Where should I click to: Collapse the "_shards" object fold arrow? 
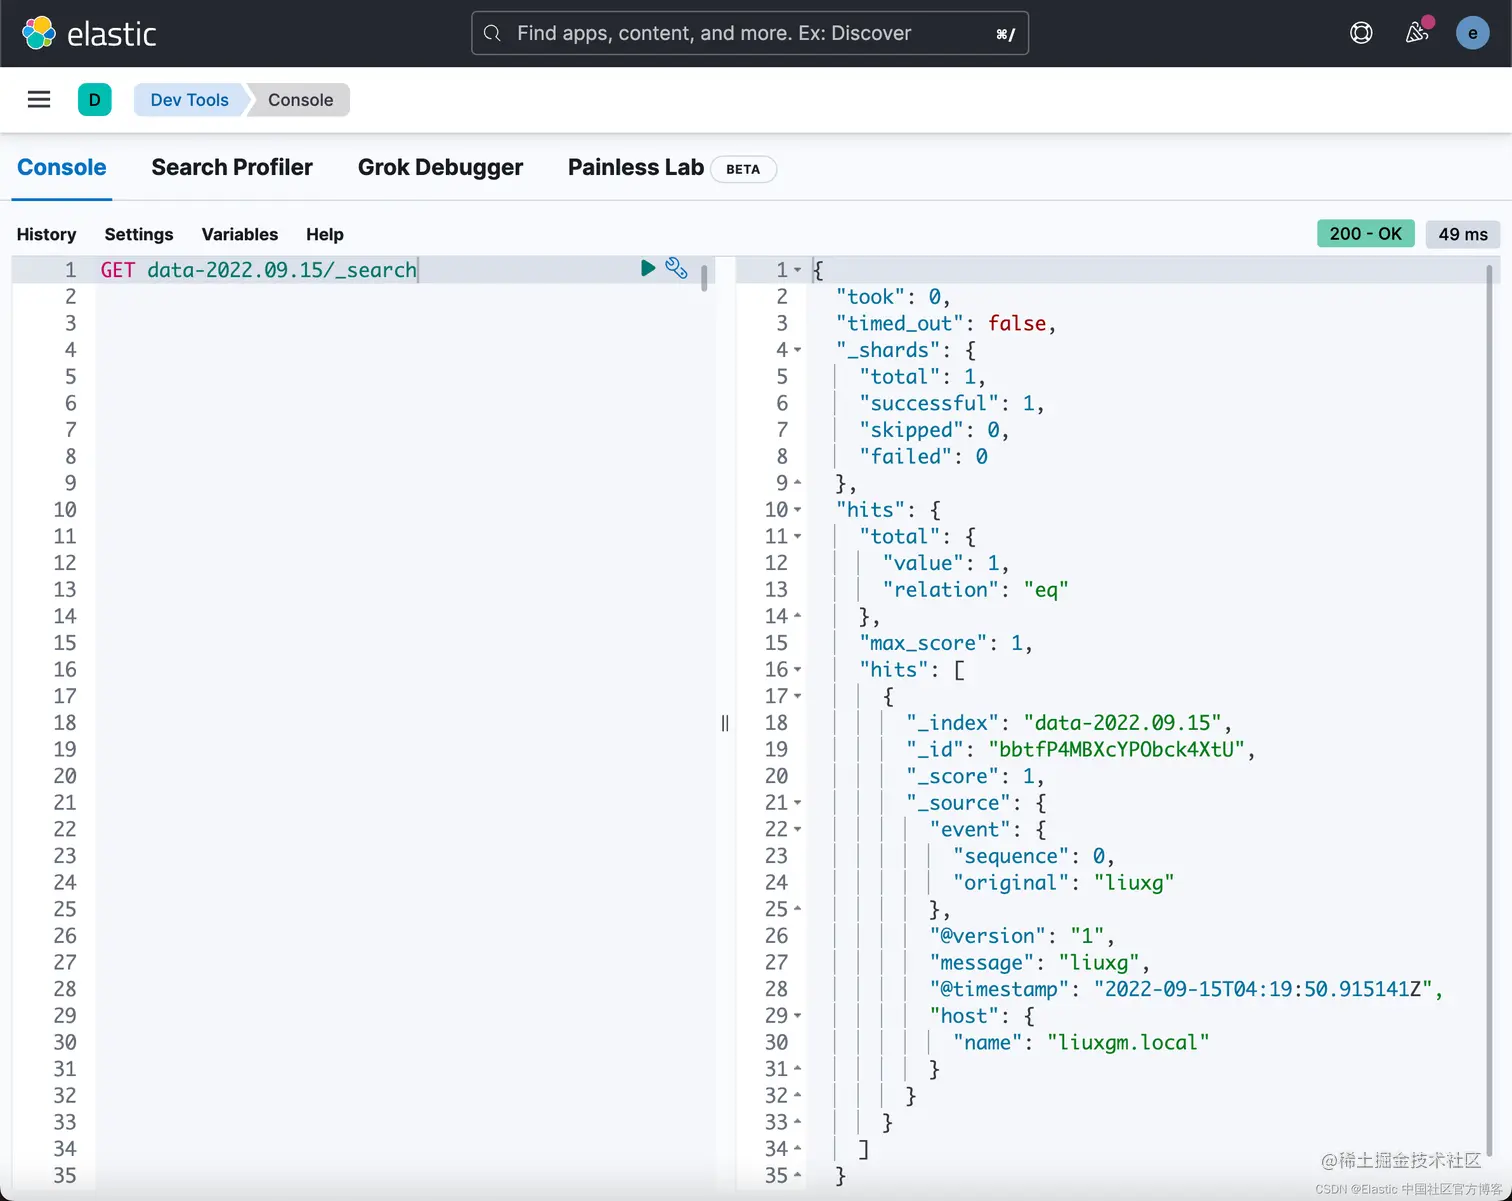tap(797, 350)
